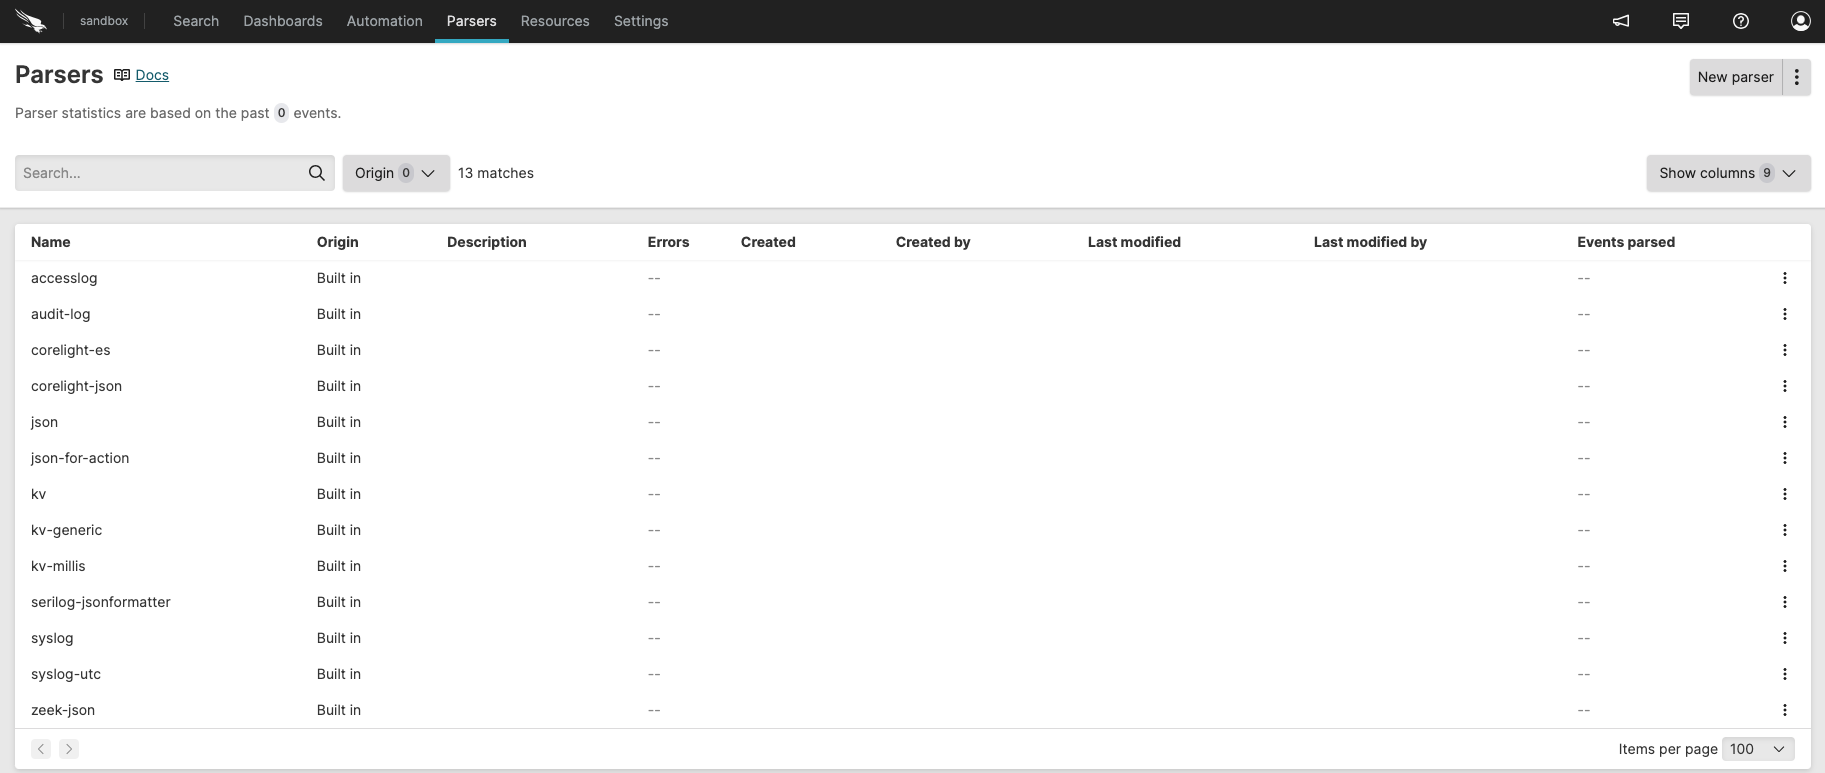Open the user account profile icon
1825x773 pixels.
tap(1800, 21)
